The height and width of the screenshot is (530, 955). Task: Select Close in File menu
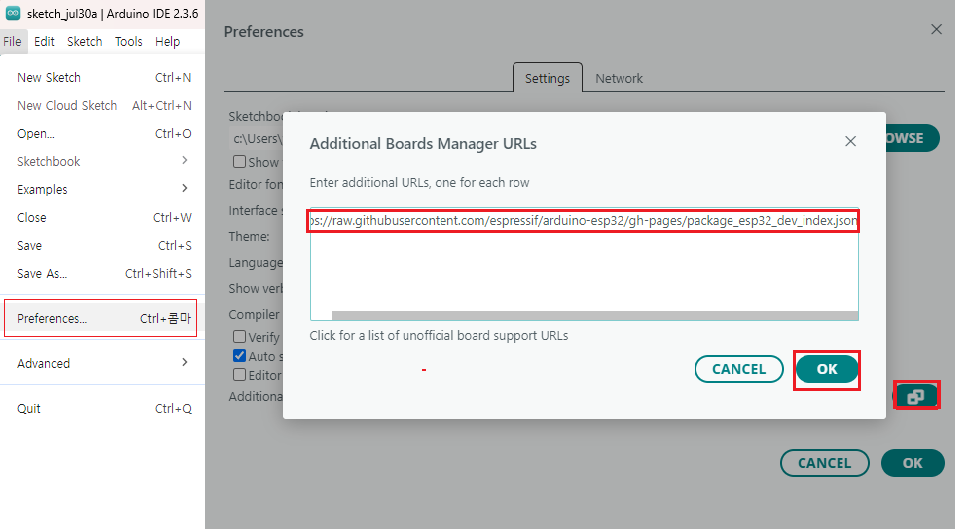coord(102,218)
